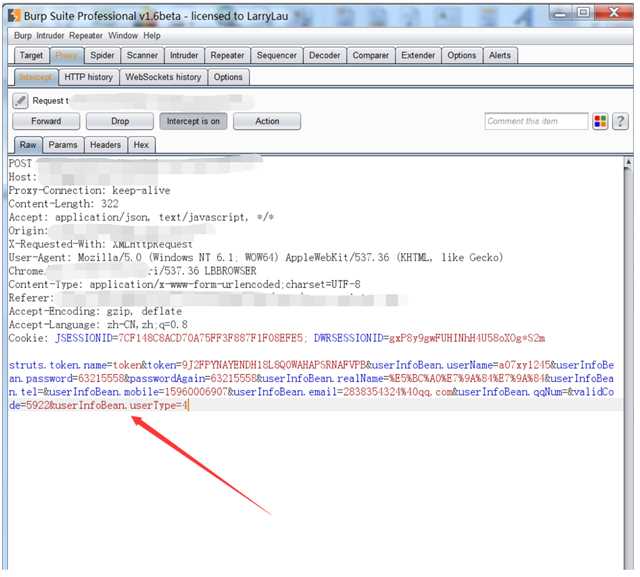Open the WebSockets history sub-tab
640x577 pixels.
pyautogui.click(x=163, y=77)
